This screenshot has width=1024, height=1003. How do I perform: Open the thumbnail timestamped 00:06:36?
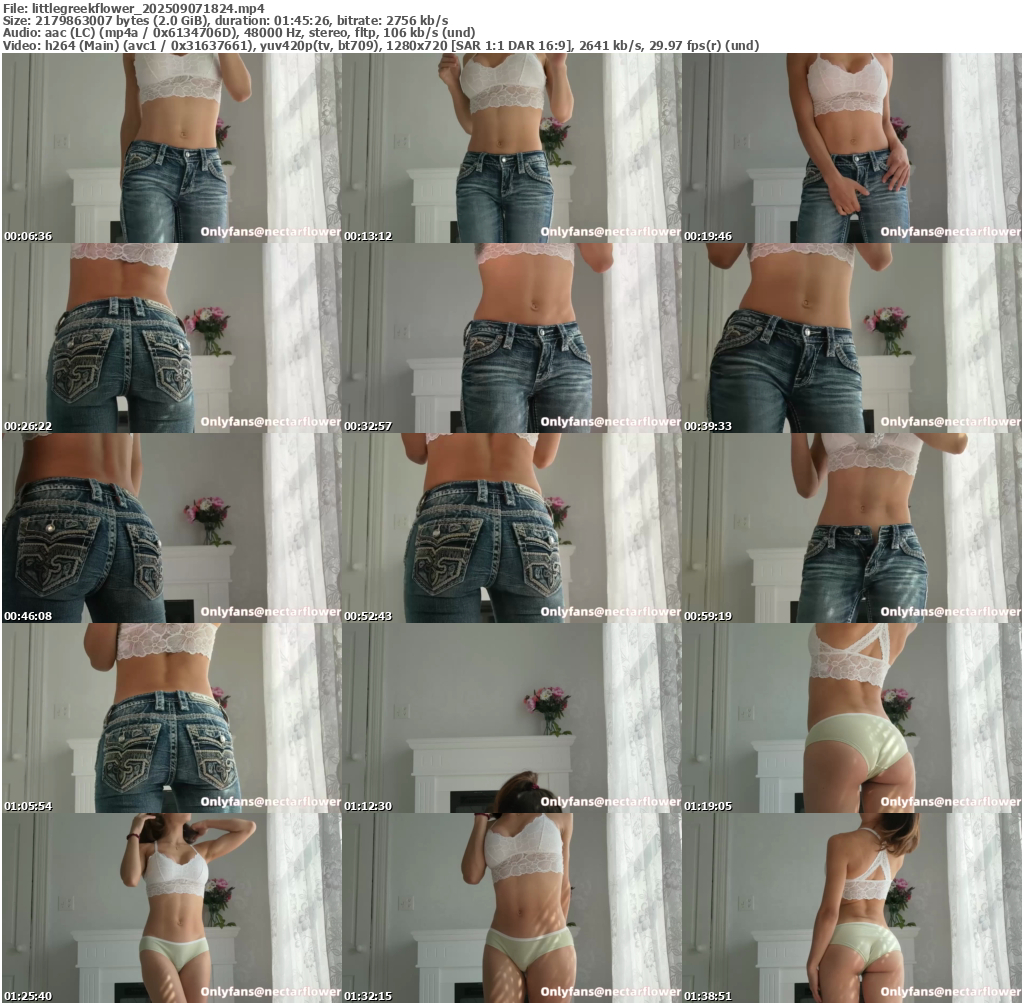tap(171, 148)
